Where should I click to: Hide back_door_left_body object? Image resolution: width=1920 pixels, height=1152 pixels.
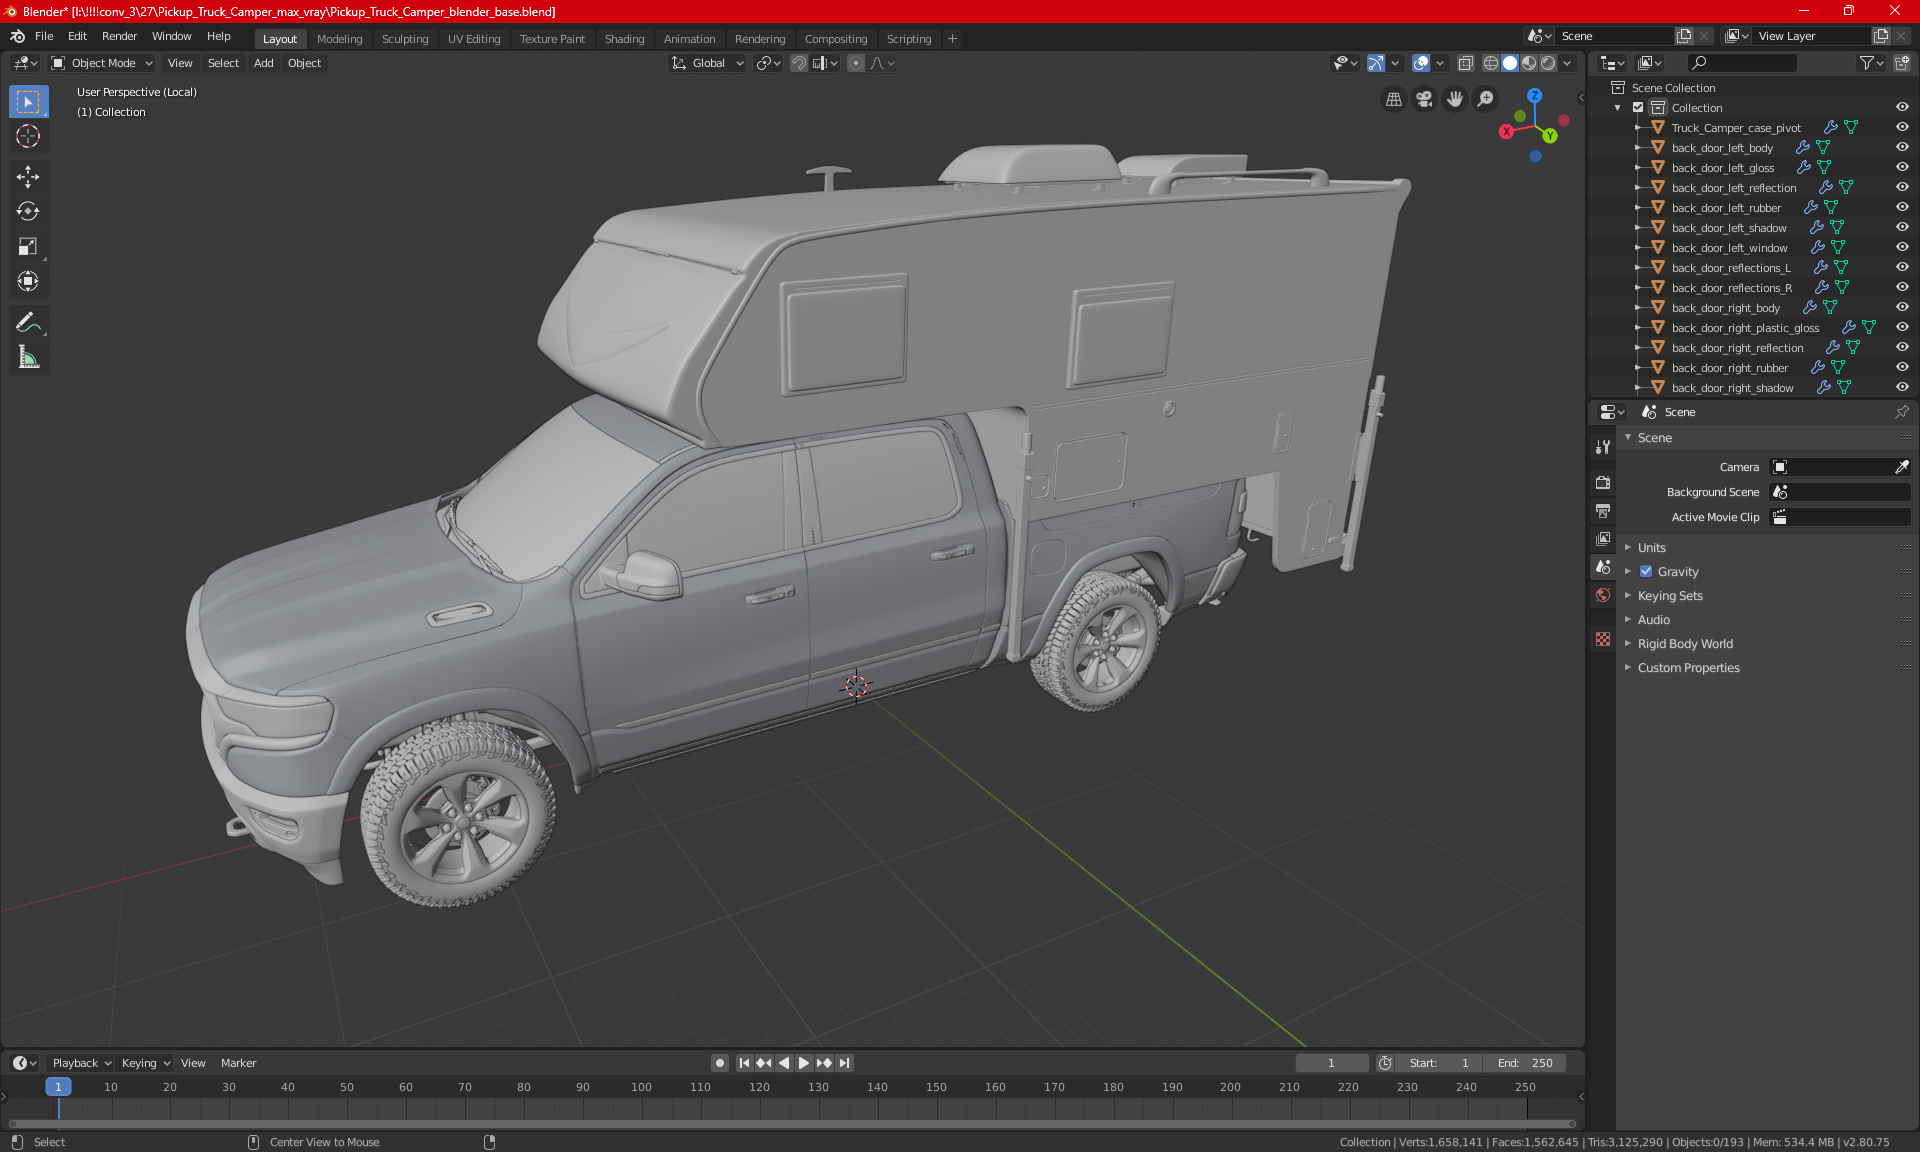click(x=1902, y=148)
